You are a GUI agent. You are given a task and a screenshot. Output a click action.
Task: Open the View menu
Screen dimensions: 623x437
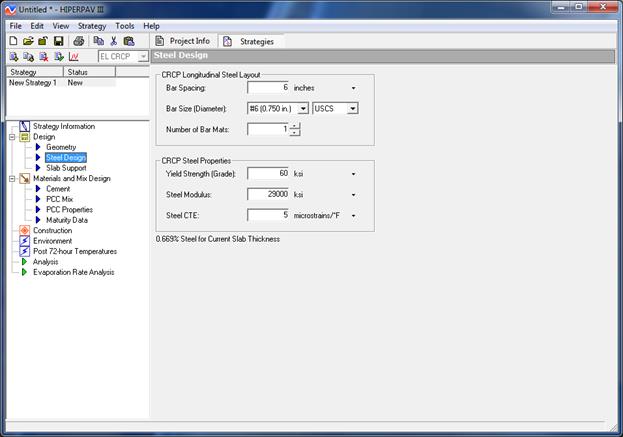(61, 26)
